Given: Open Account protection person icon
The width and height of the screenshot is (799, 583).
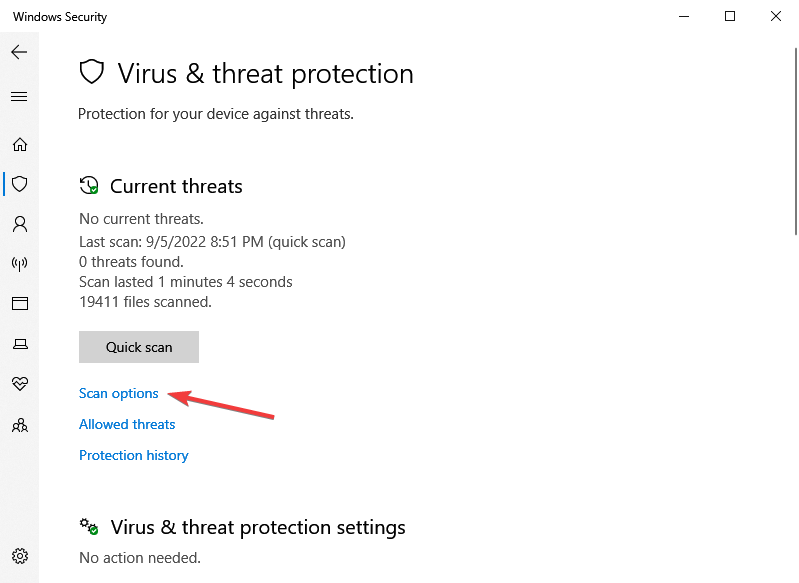Looking at the screenshot, I should point(20,224).
